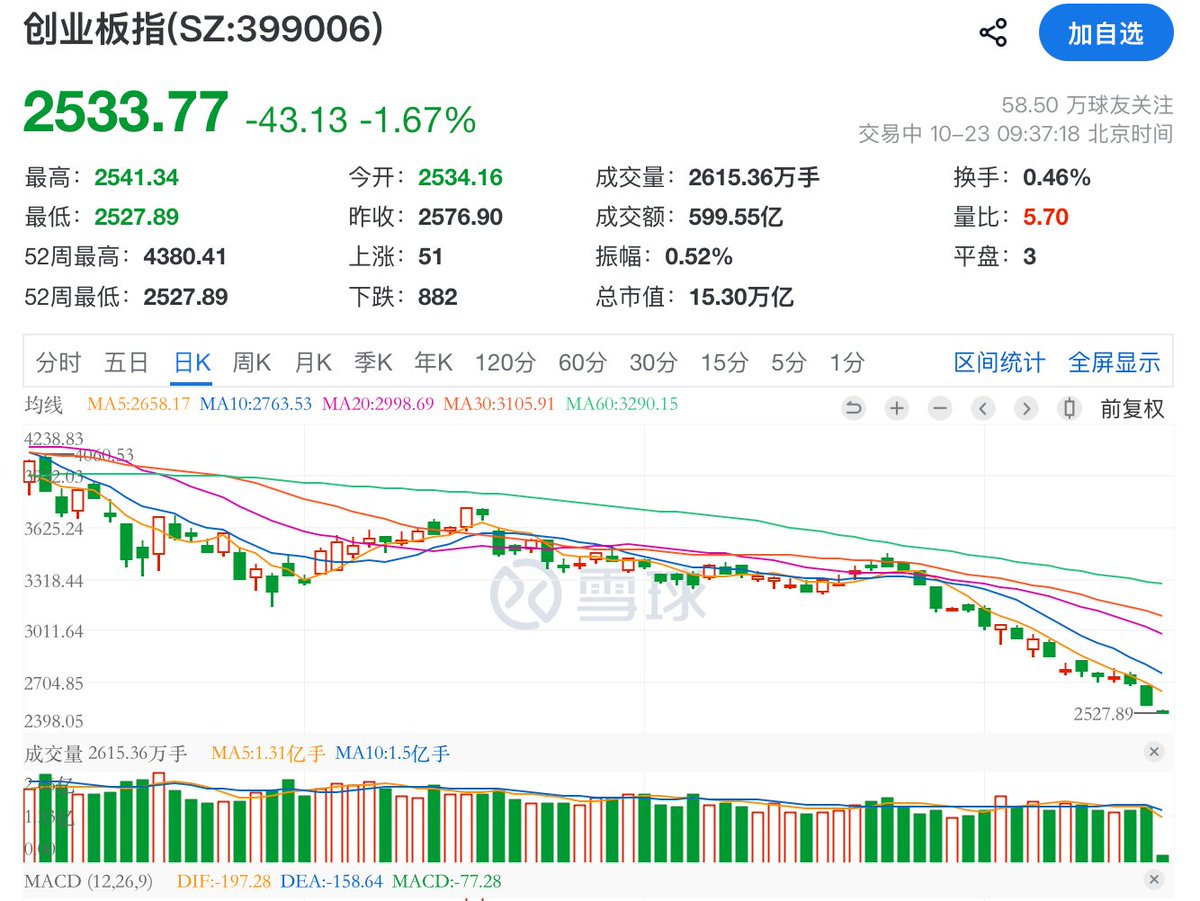Click the 2527.89 low price marker on chart
This screenshot has width=1200, height=901.
(1103, 713)
